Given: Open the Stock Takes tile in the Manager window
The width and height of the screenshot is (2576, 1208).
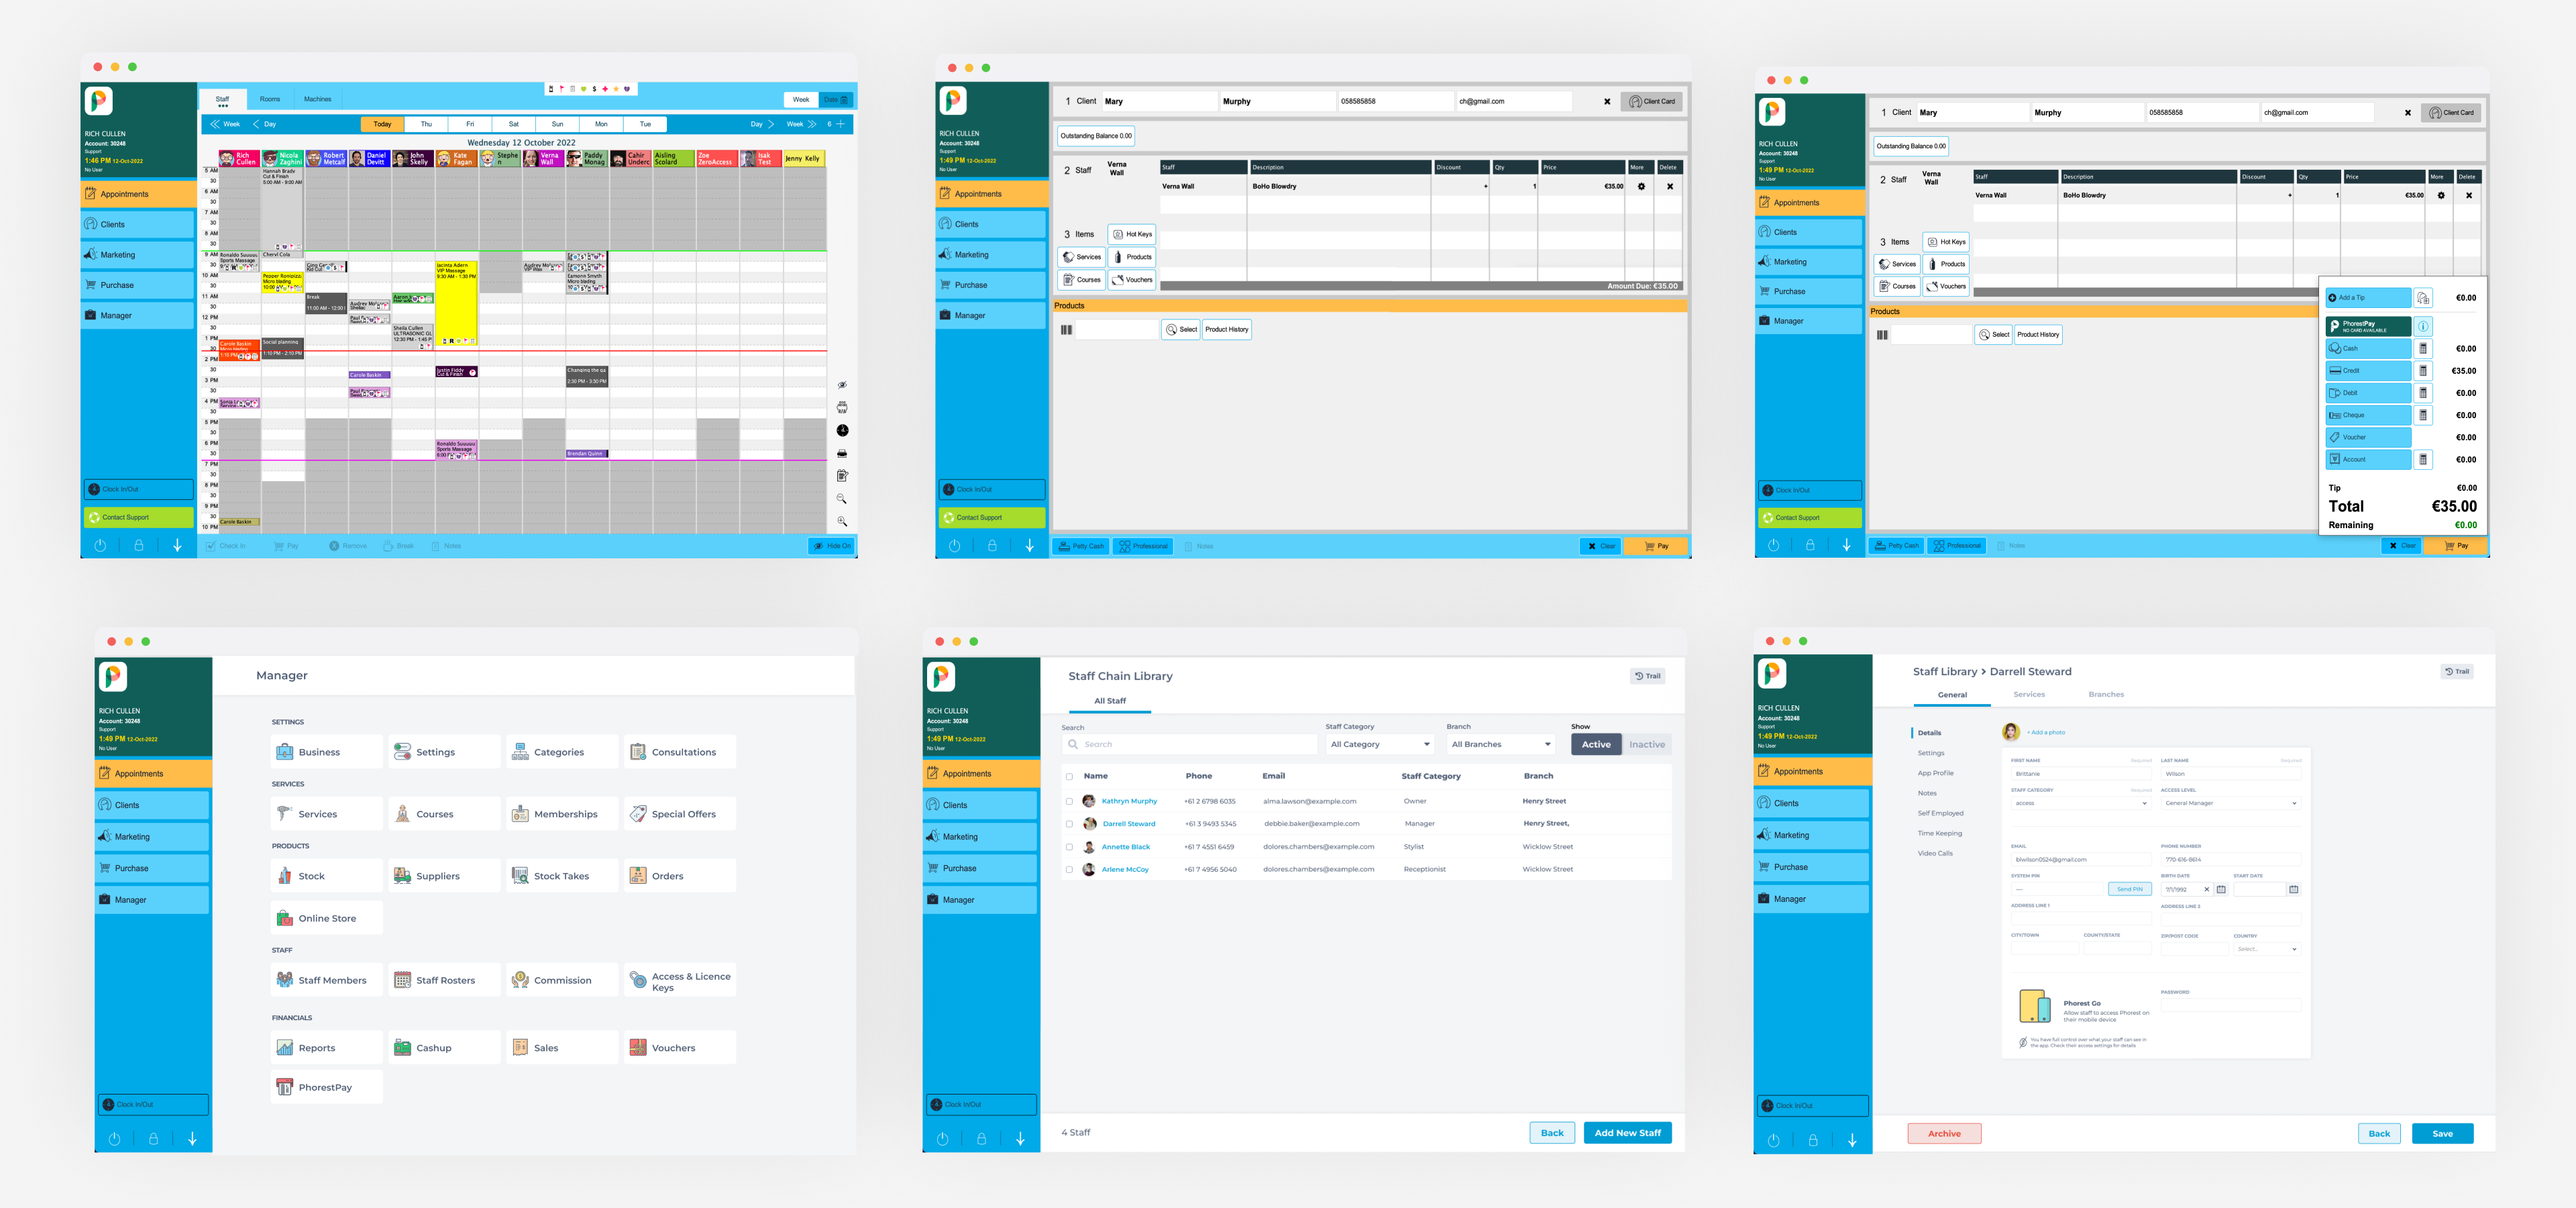Looking at the screenshot, I should coord(562,876).
